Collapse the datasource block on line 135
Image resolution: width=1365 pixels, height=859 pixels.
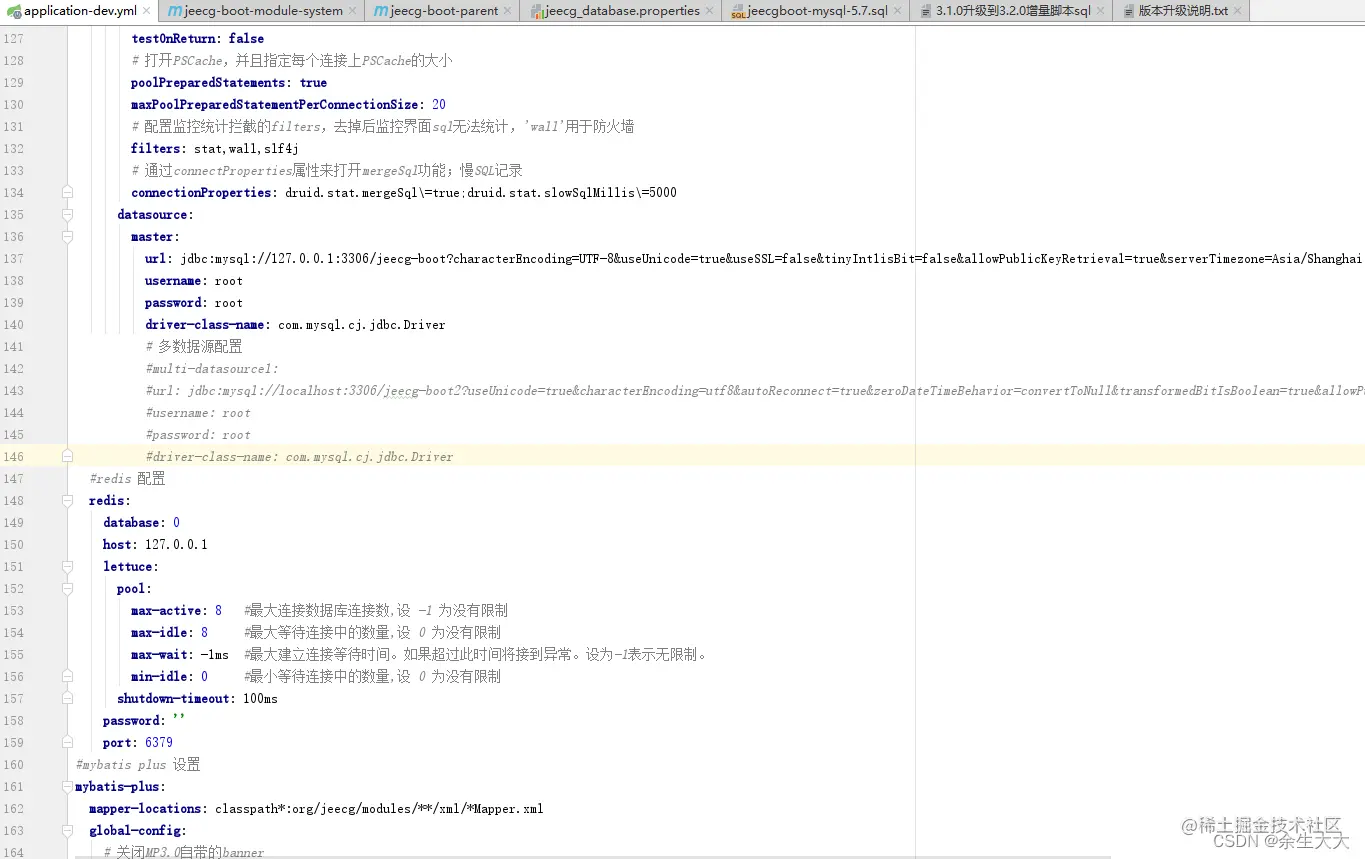pyautogui.click(x=67, y=214)
